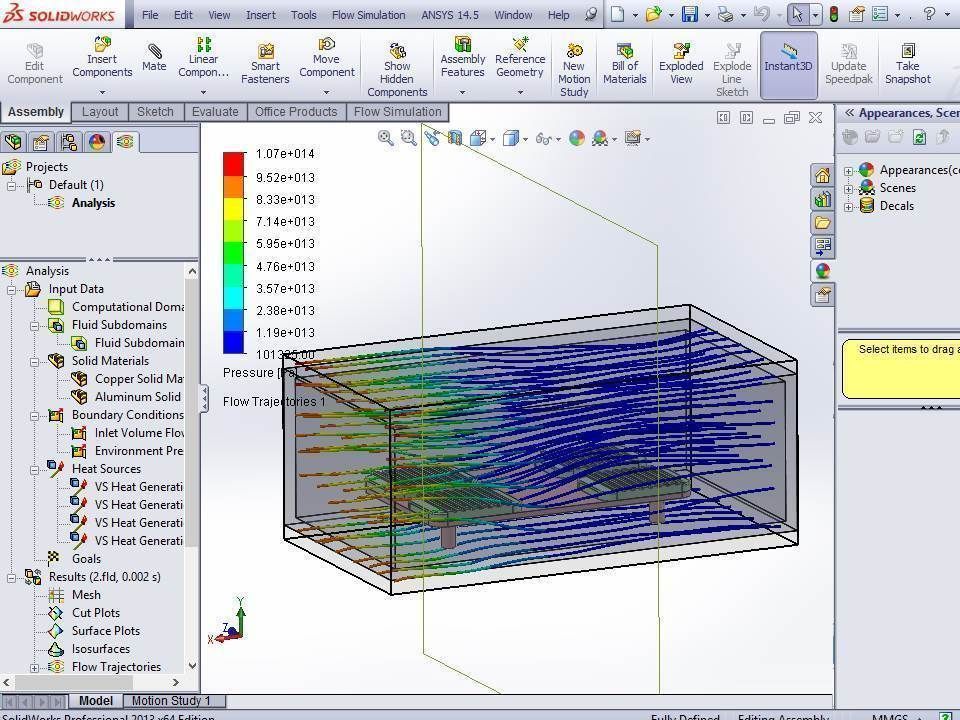The height and width of the screenshot is (720, 960).
Task: Select Inlet Volume Flow boundary condition
Action: (x=127, y=433)
